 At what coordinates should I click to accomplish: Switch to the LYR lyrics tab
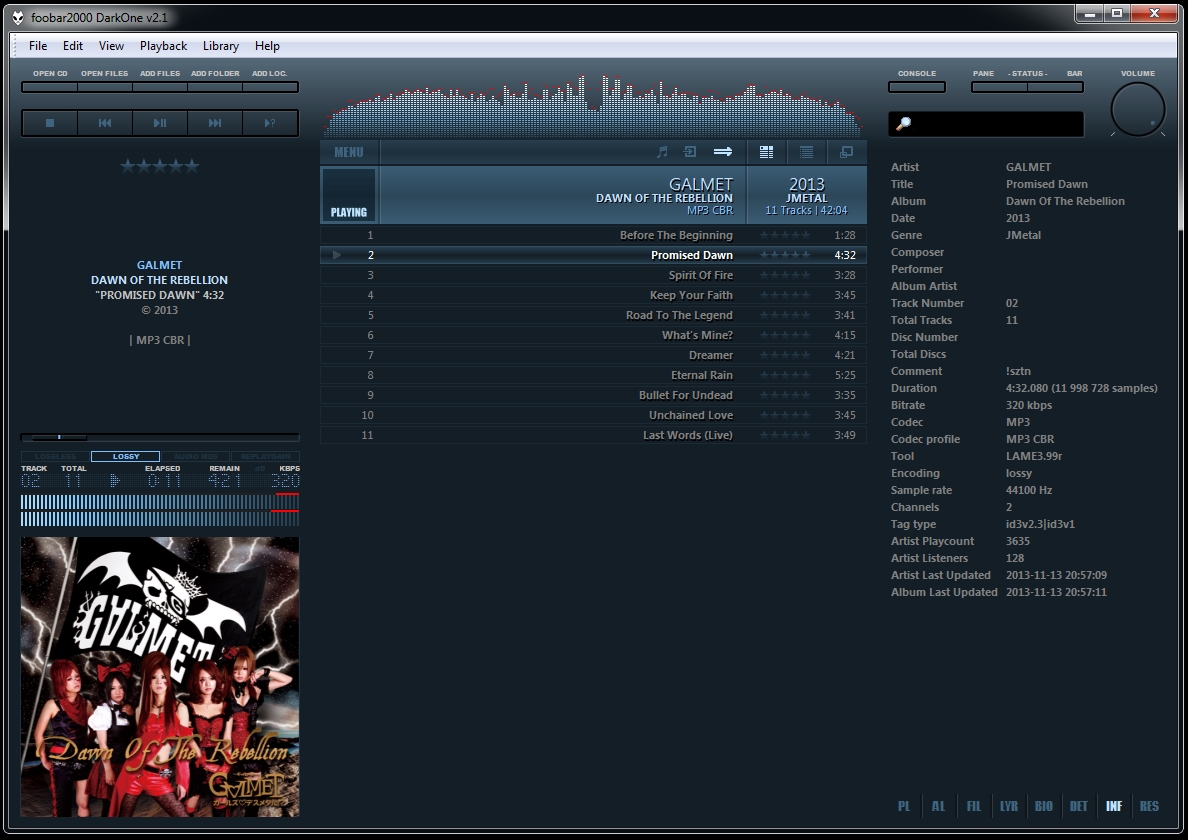[x=1008, y=806]
